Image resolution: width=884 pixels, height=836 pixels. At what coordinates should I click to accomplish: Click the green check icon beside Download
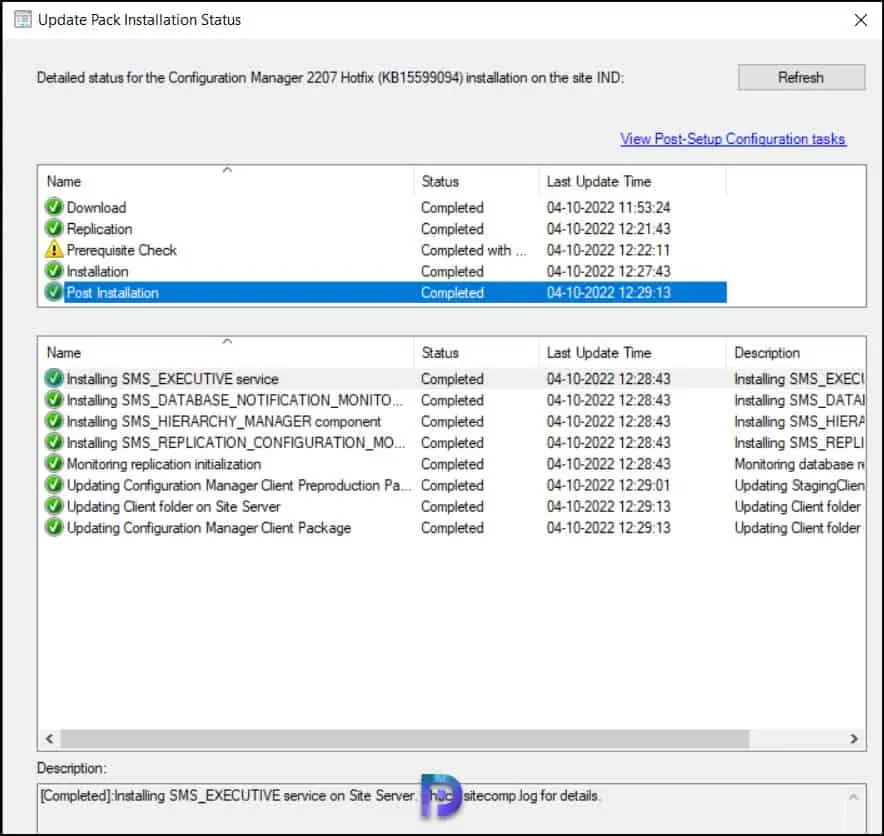click(x=54, y=207)
